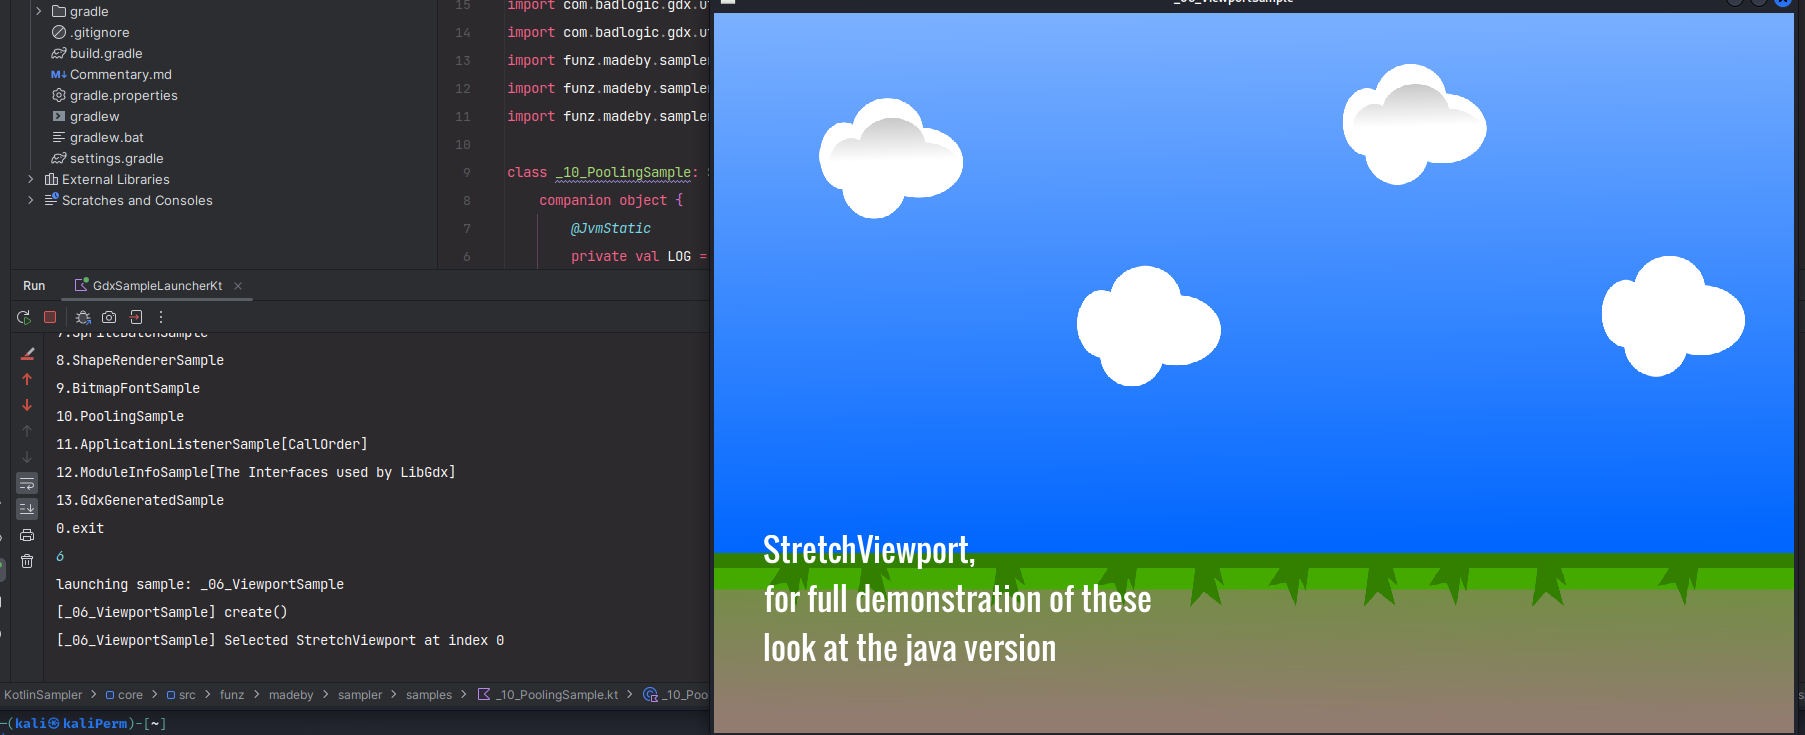Click 'launching sample: _06_ViewportSample' console line

[x=200, y=585]
